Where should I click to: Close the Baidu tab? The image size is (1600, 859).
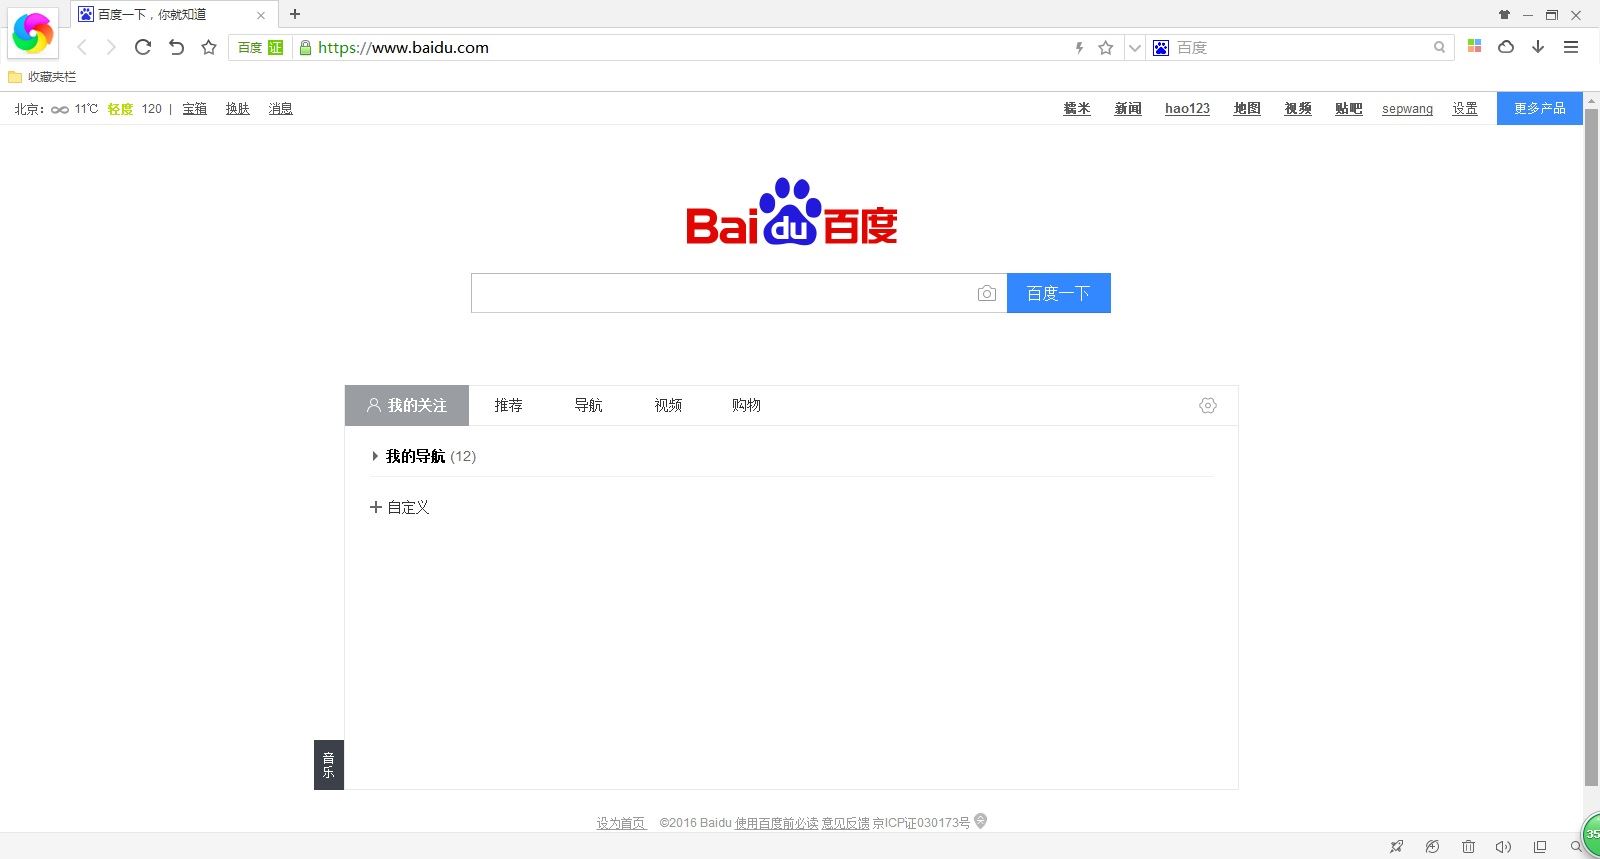[x=261, y=15]
